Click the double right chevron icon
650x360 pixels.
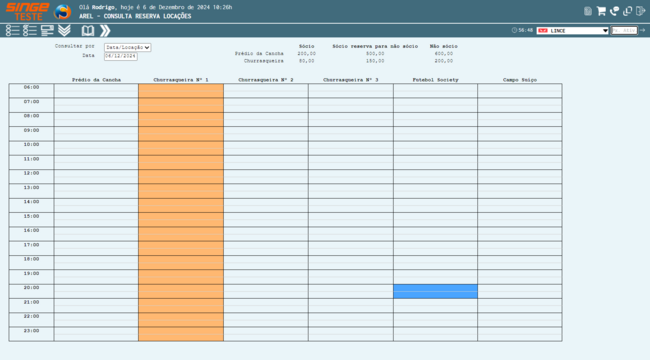click(105, 30)
